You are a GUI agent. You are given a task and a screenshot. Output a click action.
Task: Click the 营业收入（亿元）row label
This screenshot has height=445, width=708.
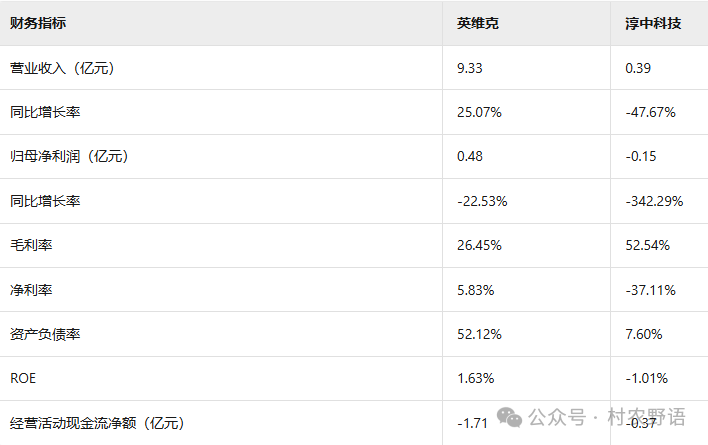pos(62,68)
